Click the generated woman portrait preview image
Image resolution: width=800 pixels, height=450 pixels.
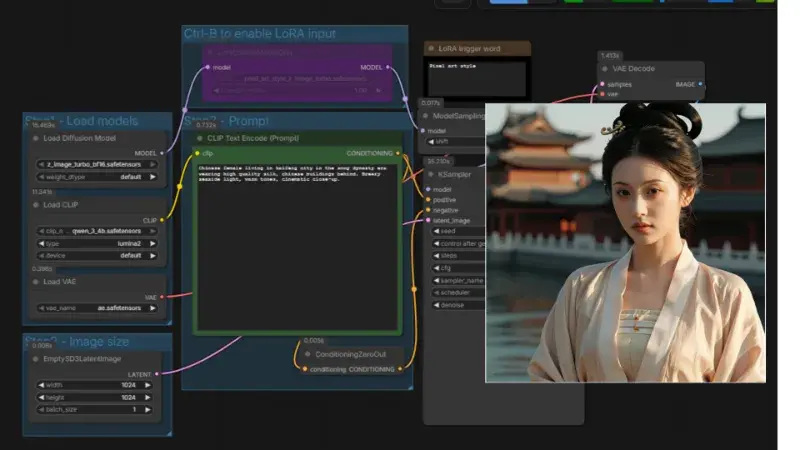(625, 242)
